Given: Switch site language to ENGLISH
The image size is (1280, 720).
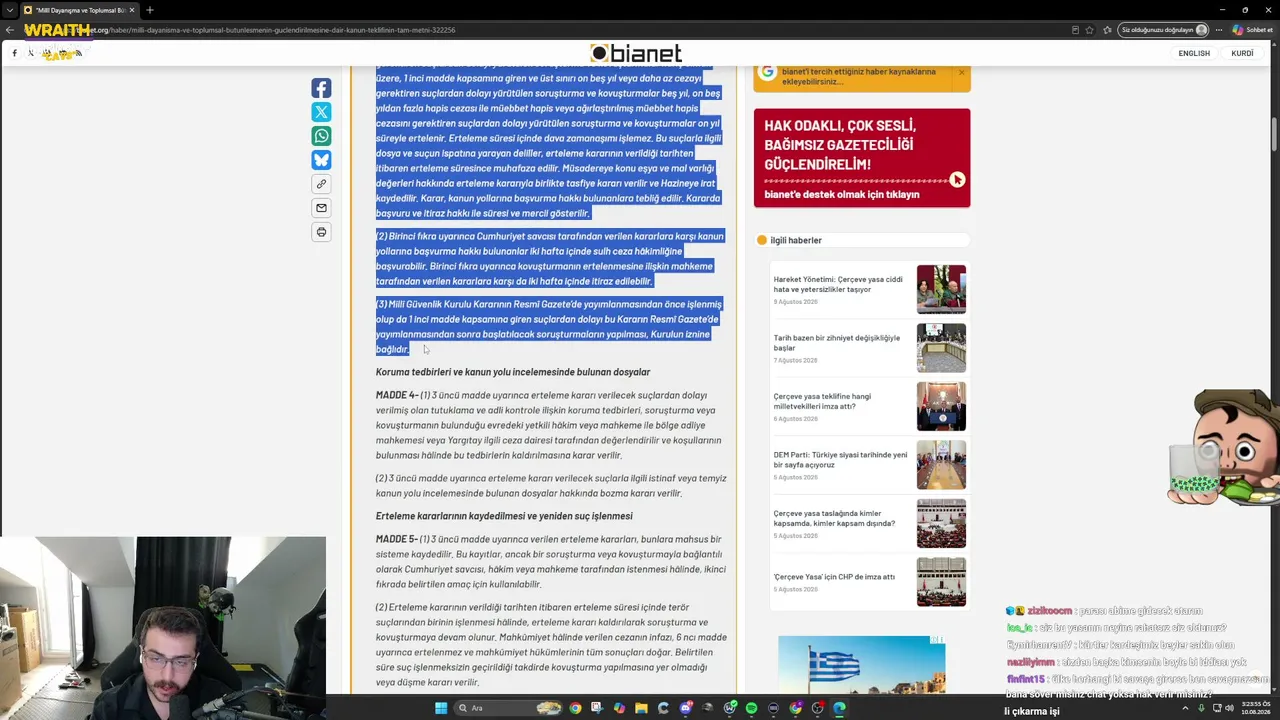Looking at the screenshot, I should tap(1194, 53).
